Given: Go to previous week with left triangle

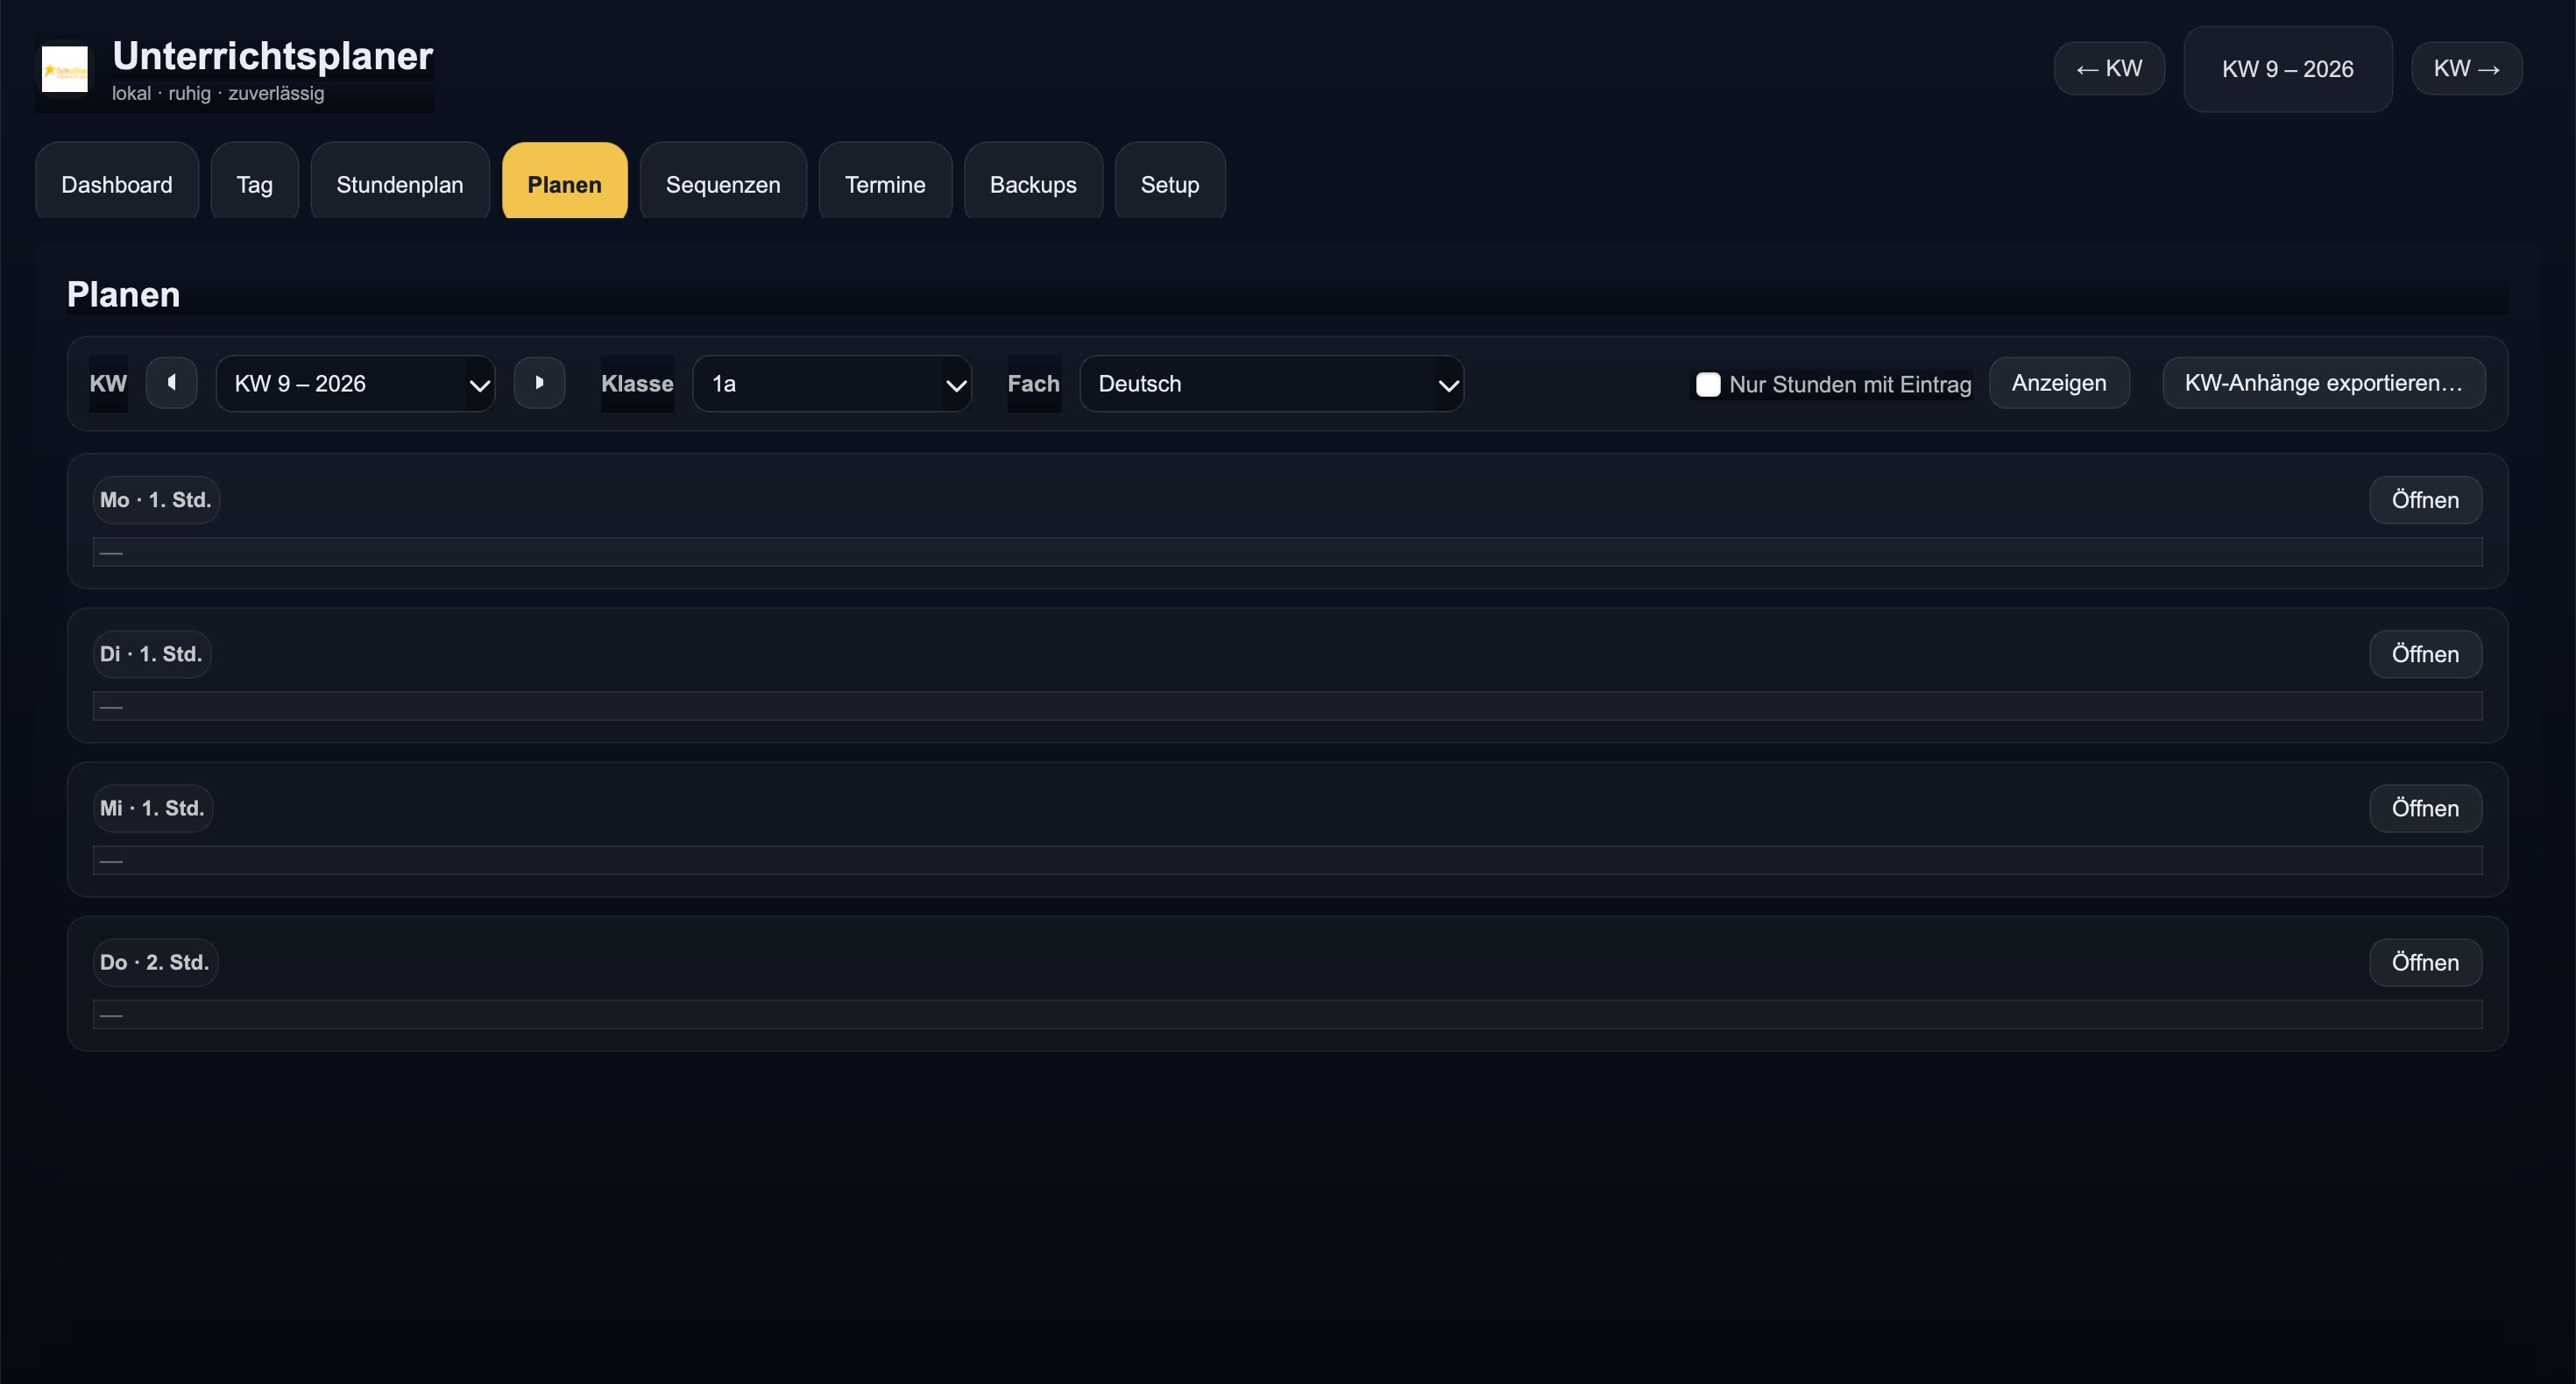Looking at the screenshot, I should pos(171,383).
